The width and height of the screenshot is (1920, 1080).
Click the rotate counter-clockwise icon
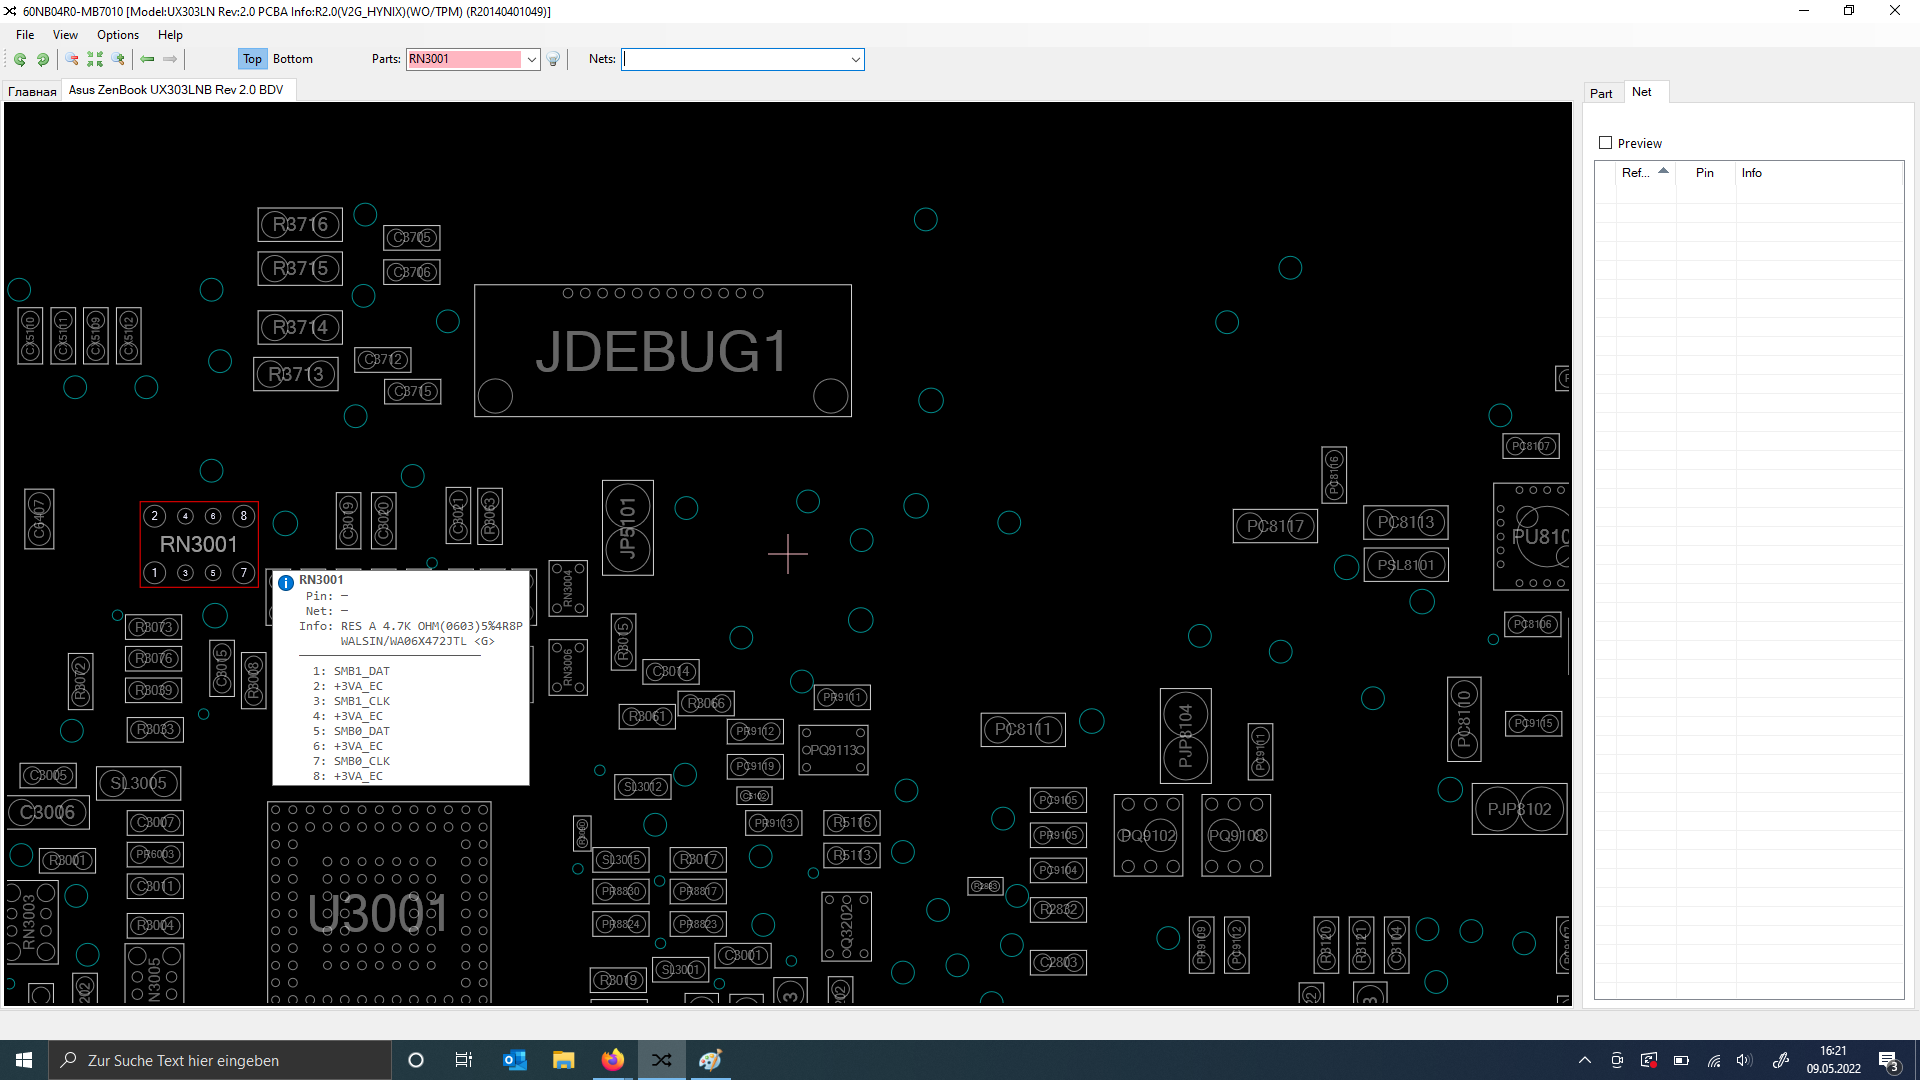(x=20, y=59)
